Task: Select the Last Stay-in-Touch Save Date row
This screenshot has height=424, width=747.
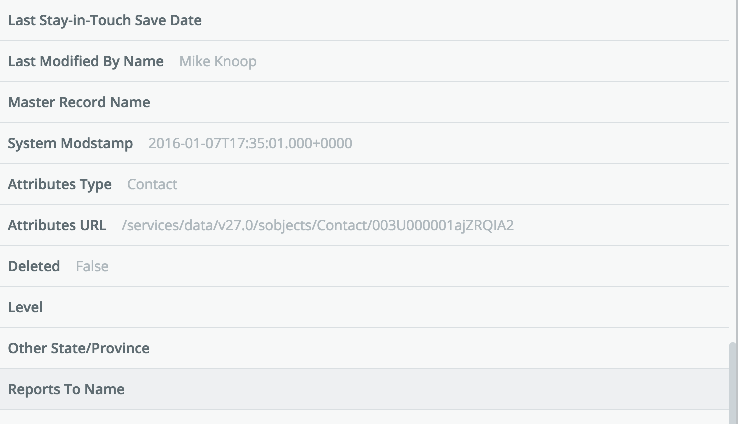Action: 364,20
